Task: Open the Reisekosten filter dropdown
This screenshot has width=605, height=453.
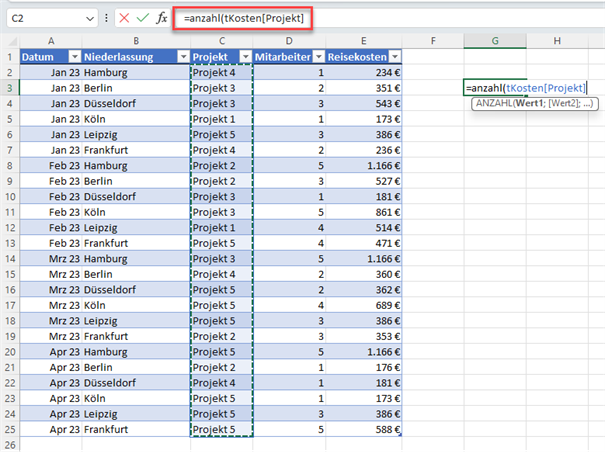Action: 394,57
